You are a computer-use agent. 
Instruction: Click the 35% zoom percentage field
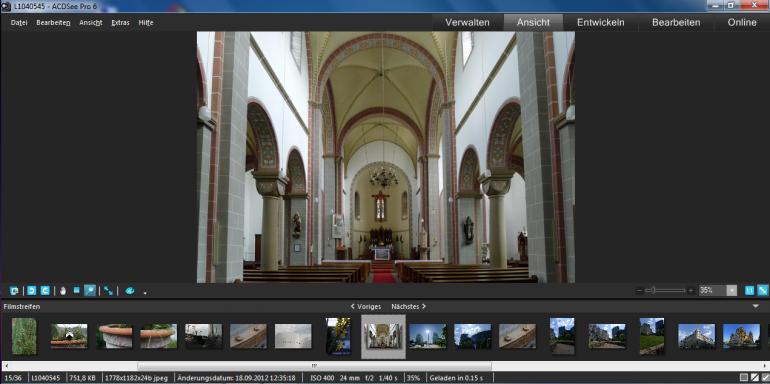pyautogui.click(x=713, y=291)
